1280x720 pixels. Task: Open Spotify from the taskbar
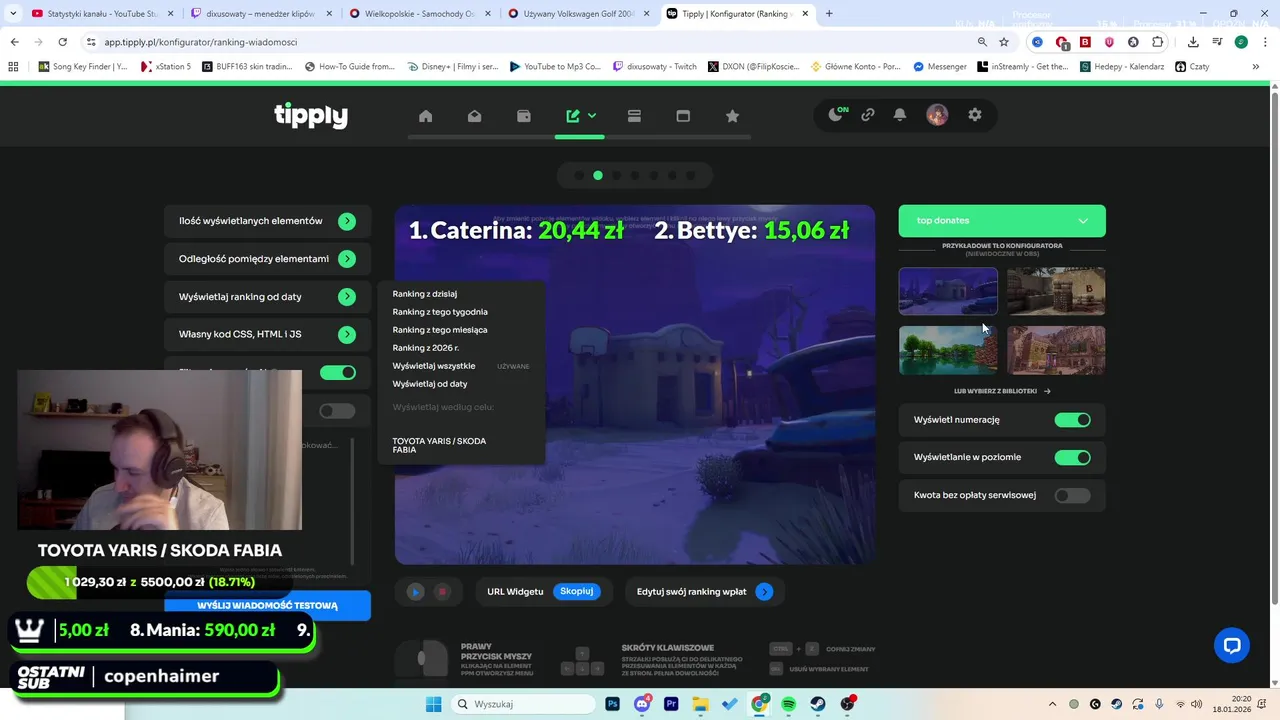click(788, 704)
